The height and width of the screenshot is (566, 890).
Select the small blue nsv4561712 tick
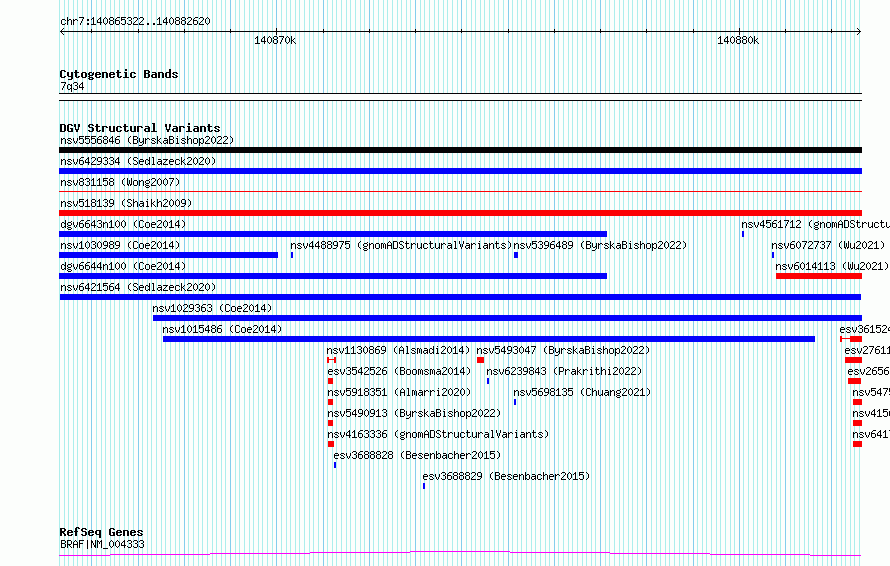(743, 234)
